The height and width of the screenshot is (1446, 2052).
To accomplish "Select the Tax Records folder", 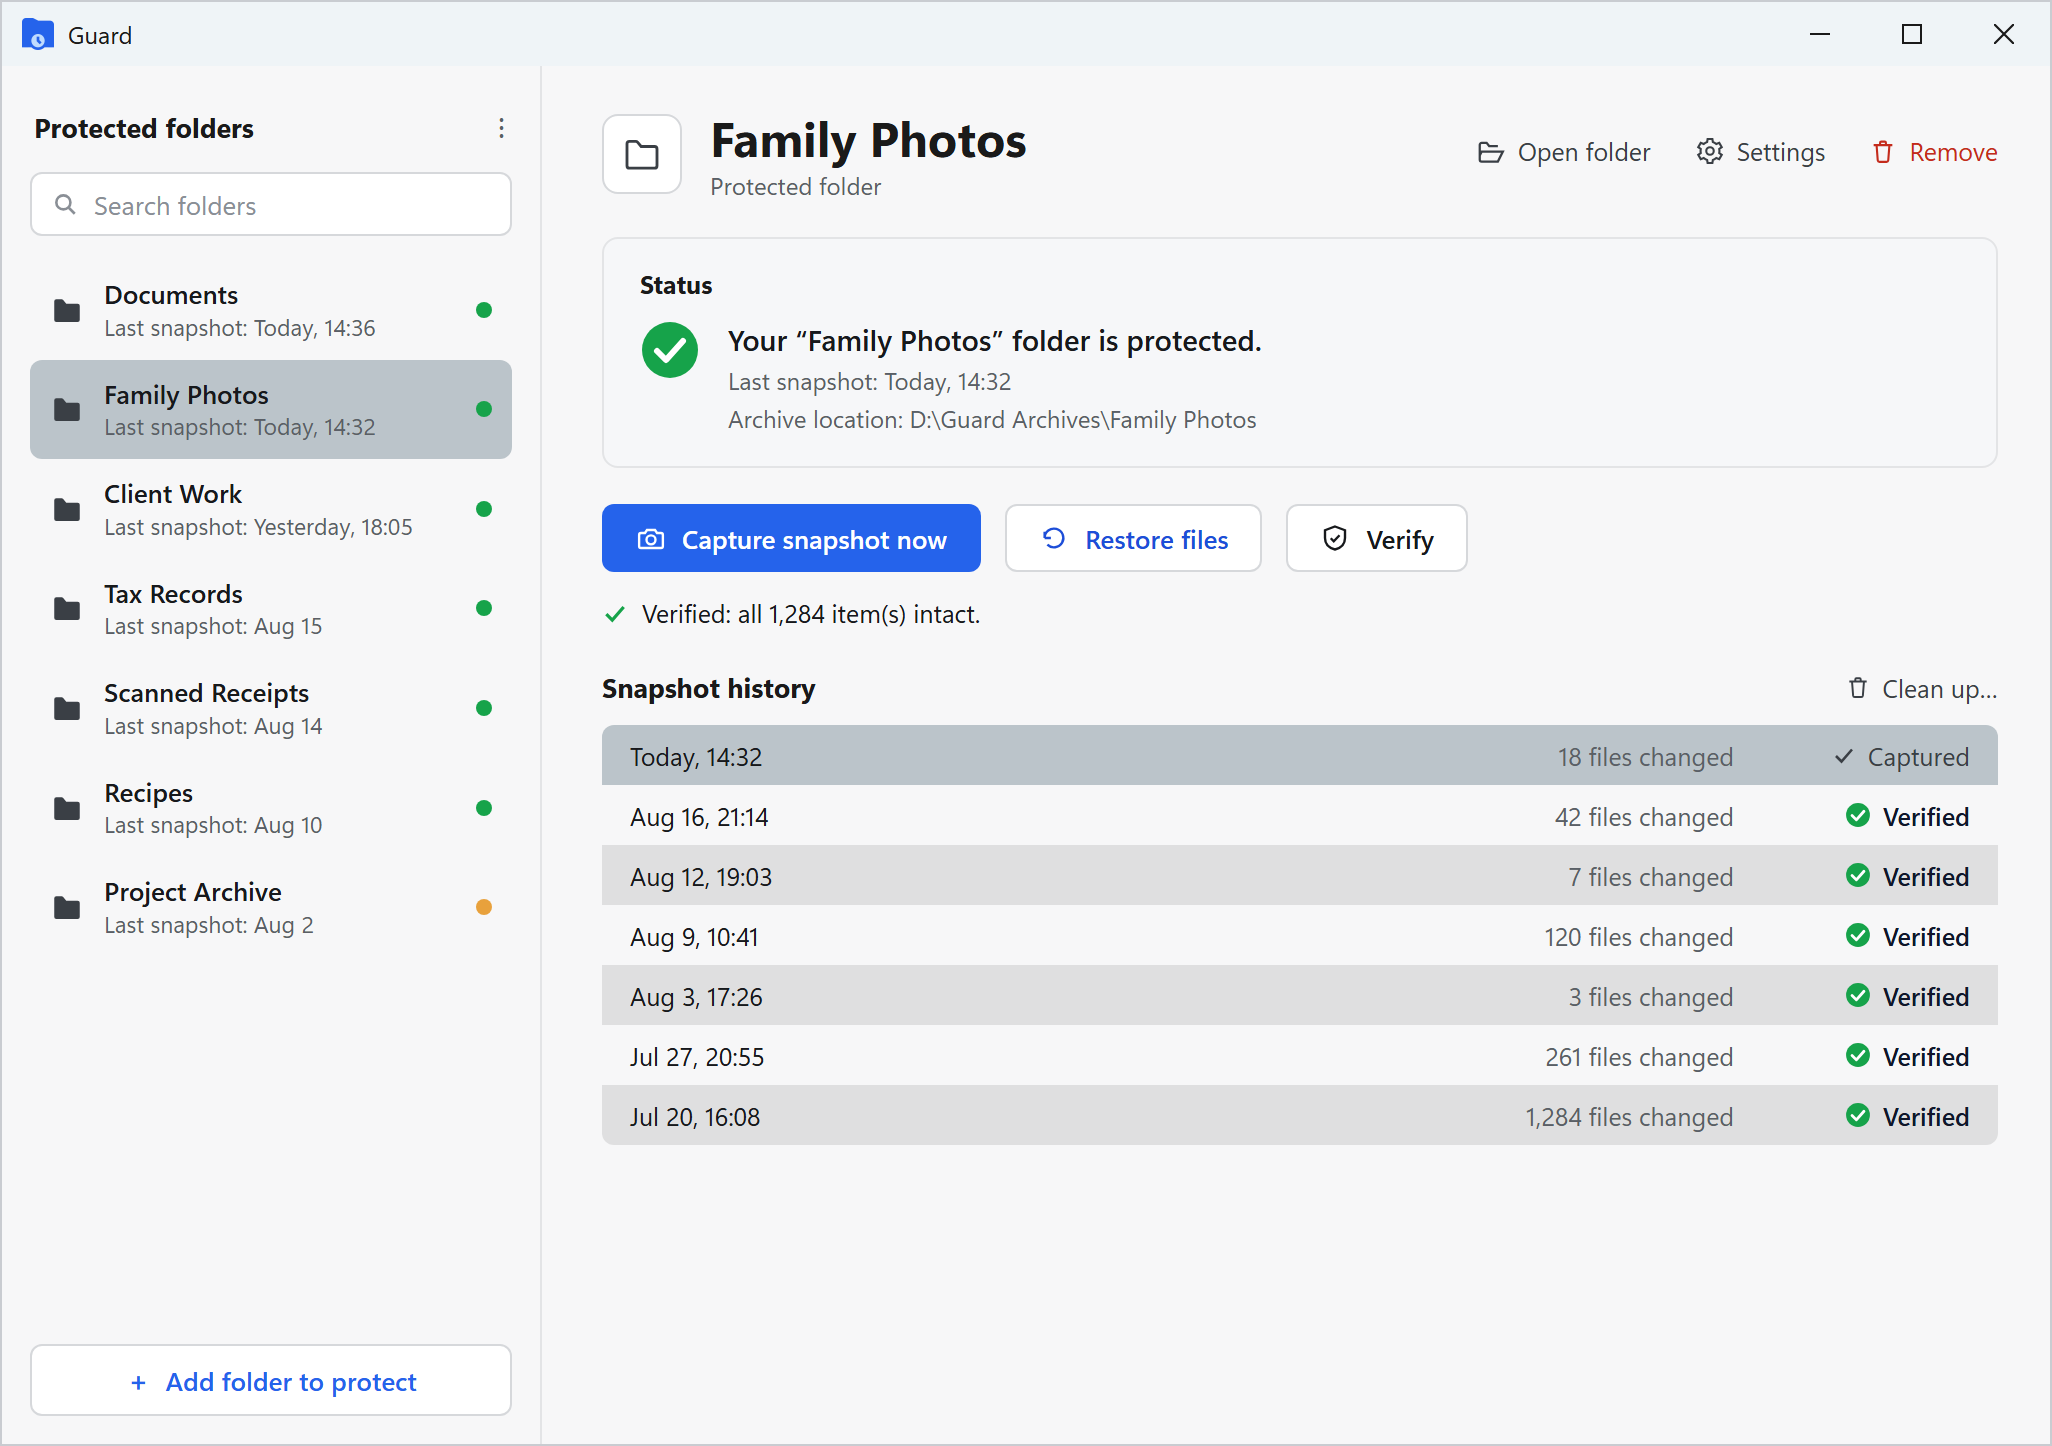I will [x=271, y=609].
